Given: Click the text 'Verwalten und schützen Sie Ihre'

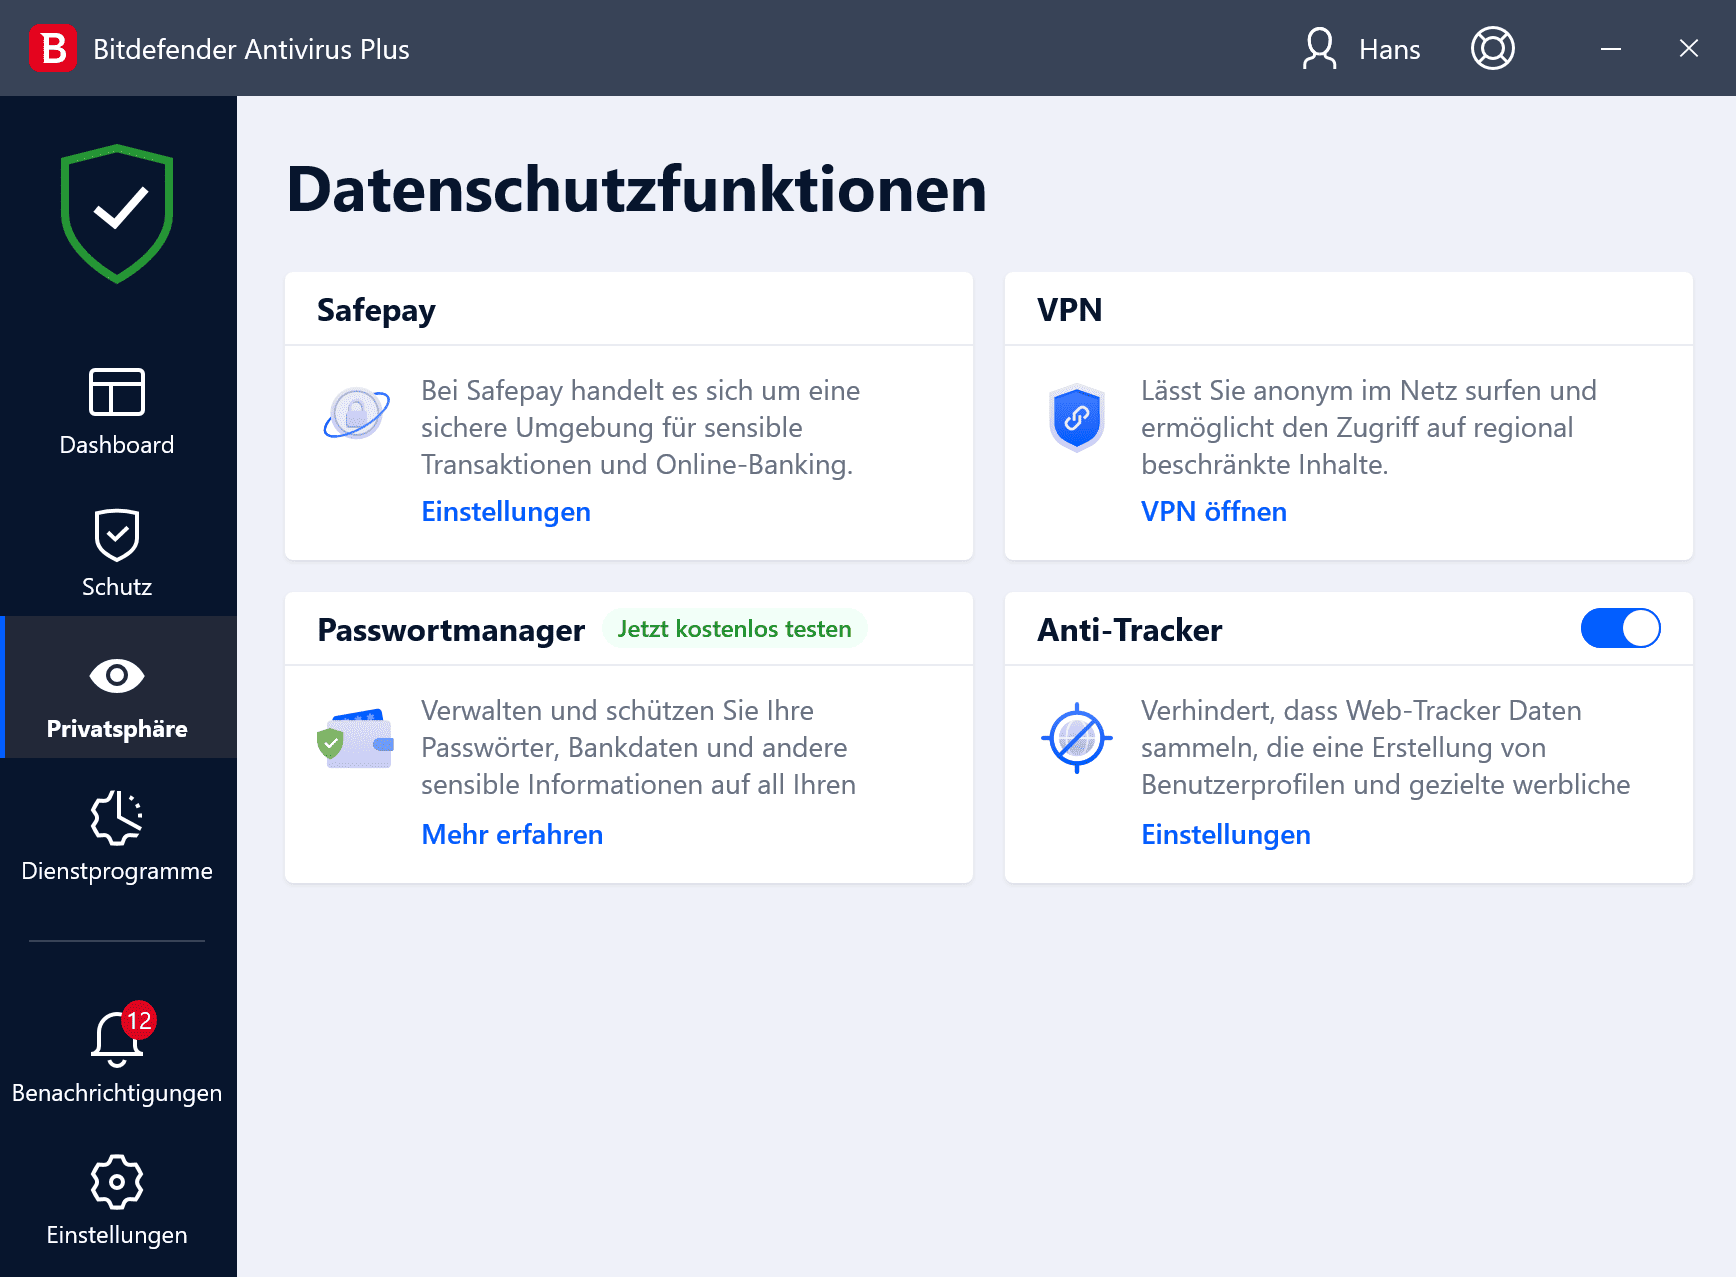Looking at the screenshot, I should pyautogui.click(x=617, y=710).
